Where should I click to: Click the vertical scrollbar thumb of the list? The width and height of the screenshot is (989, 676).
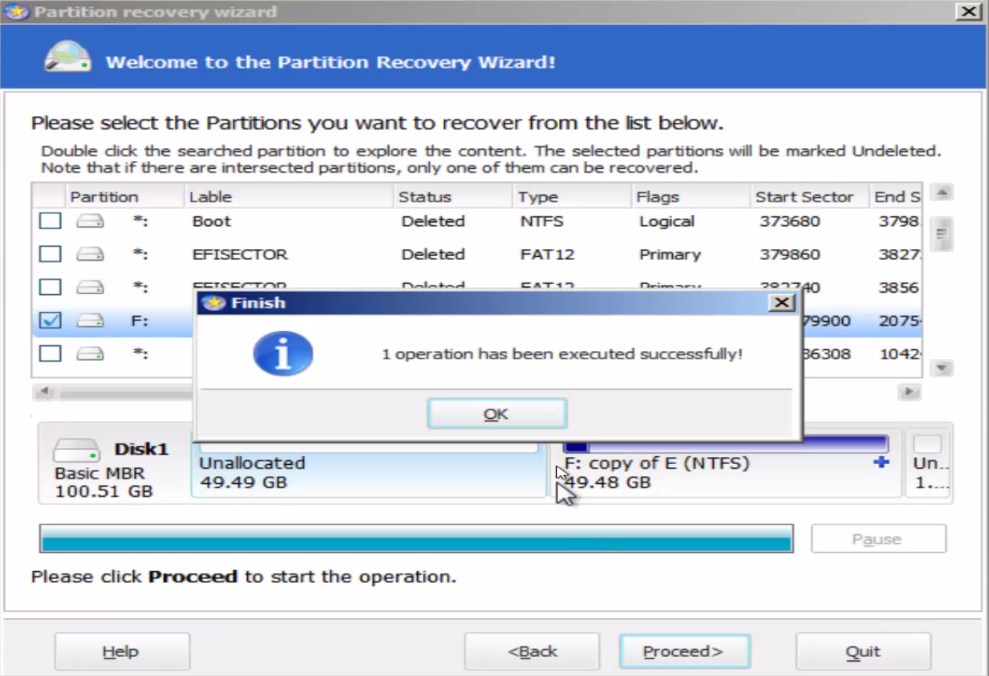pyautogui.click(x=942, y=234)
